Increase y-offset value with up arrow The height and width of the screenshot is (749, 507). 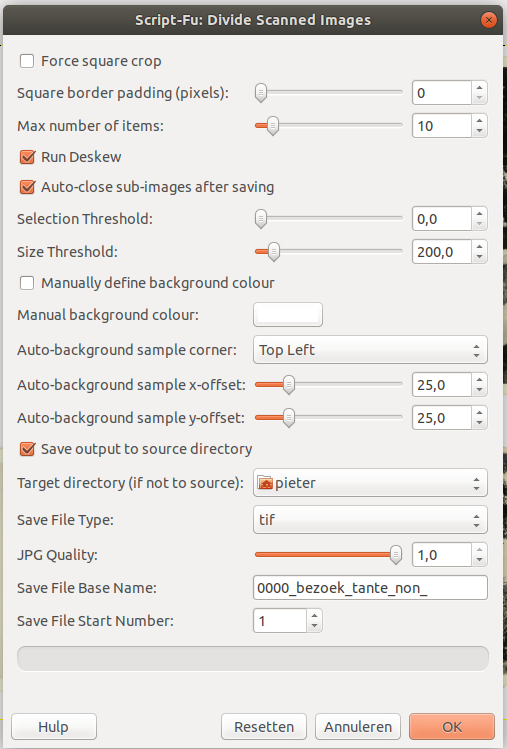(479, 412)
